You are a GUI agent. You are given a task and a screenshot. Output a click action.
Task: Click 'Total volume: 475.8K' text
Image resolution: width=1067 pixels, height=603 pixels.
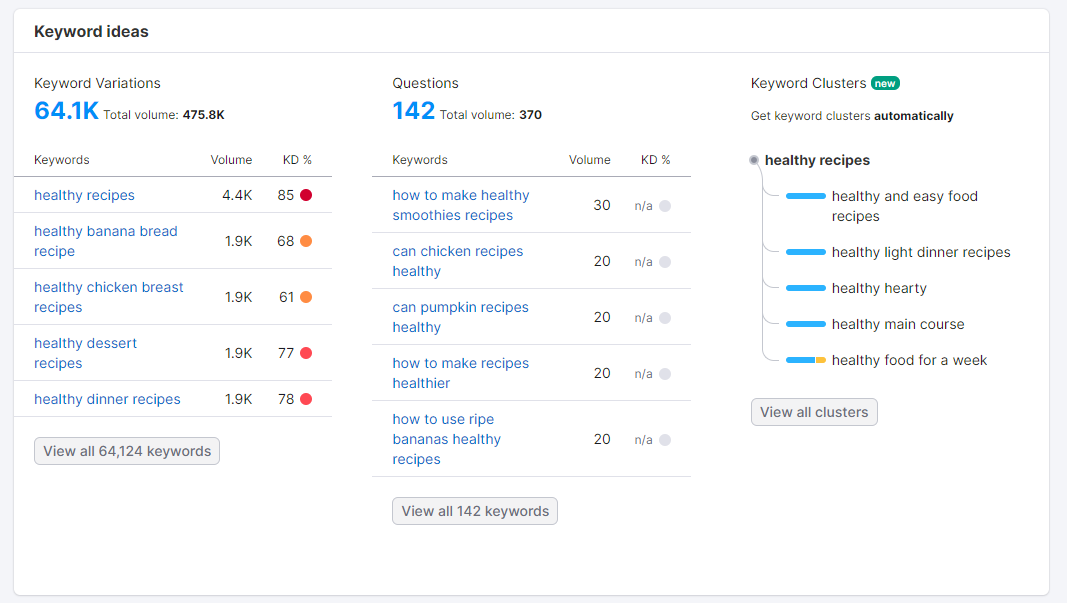coord(164,115)
